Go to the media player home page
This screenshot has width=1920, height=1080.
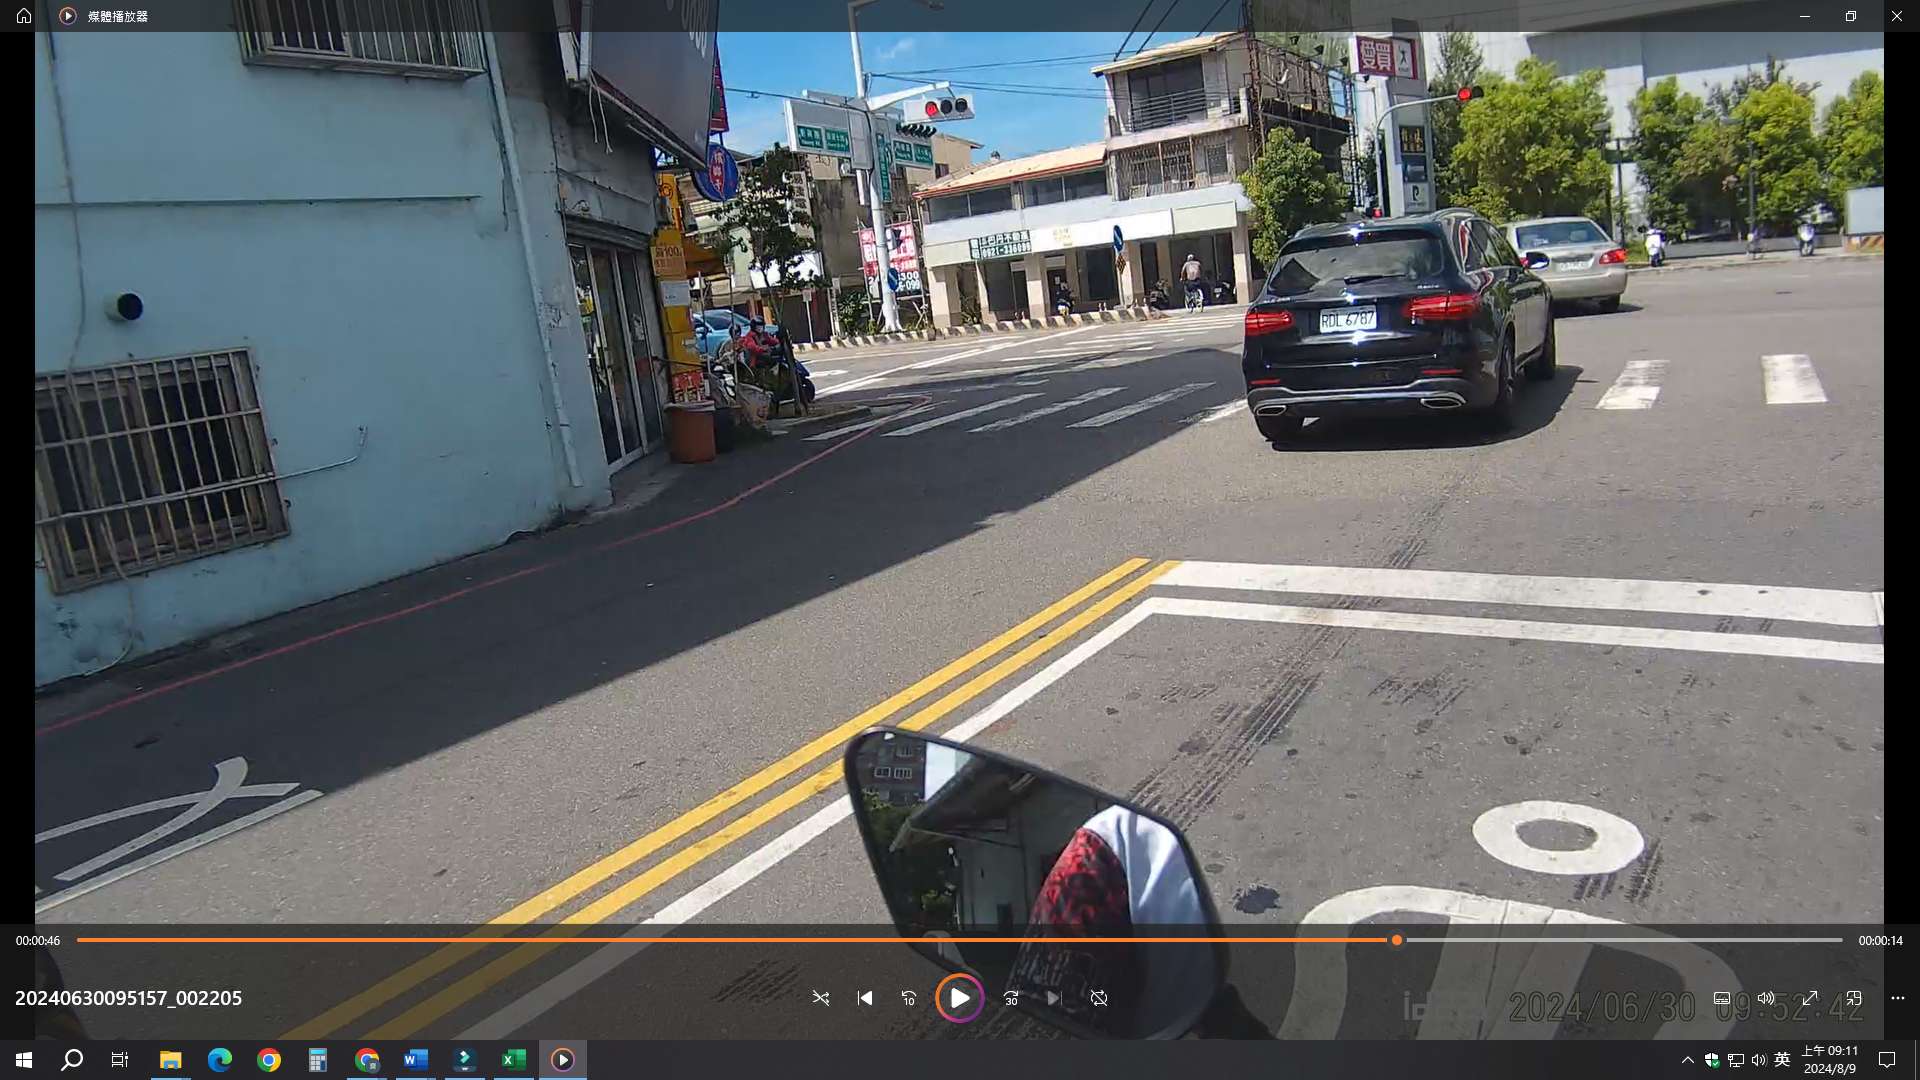pyautogui.click(x=24, y=16)
